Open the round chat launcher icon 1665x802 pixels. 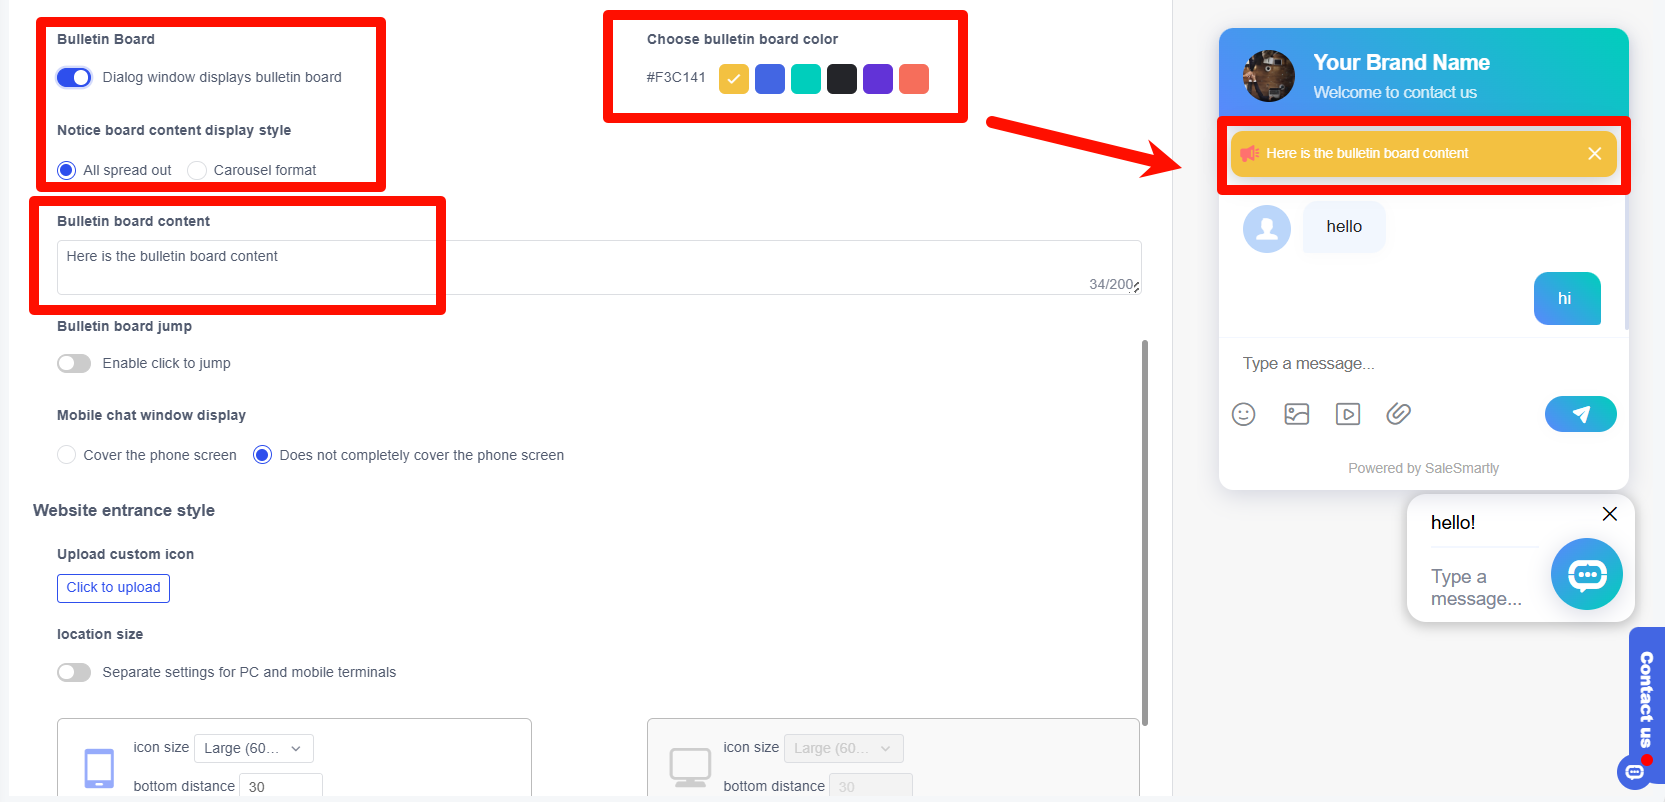(x=1587, y=574)
